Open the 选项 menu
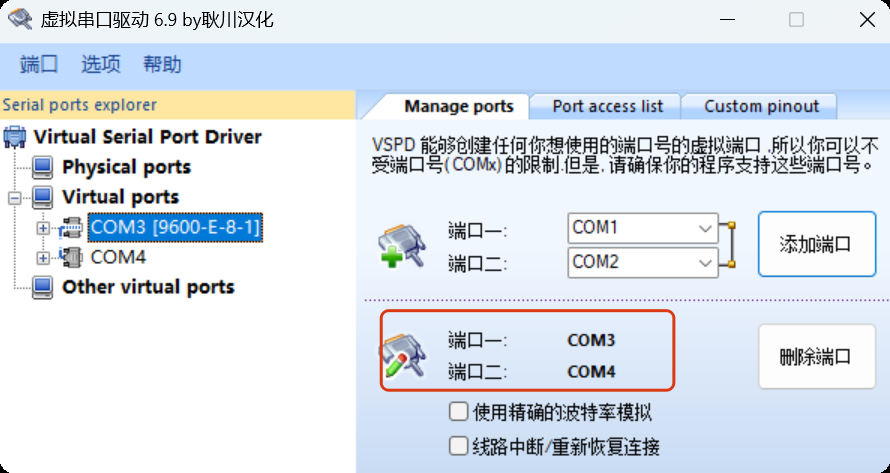 100,64
